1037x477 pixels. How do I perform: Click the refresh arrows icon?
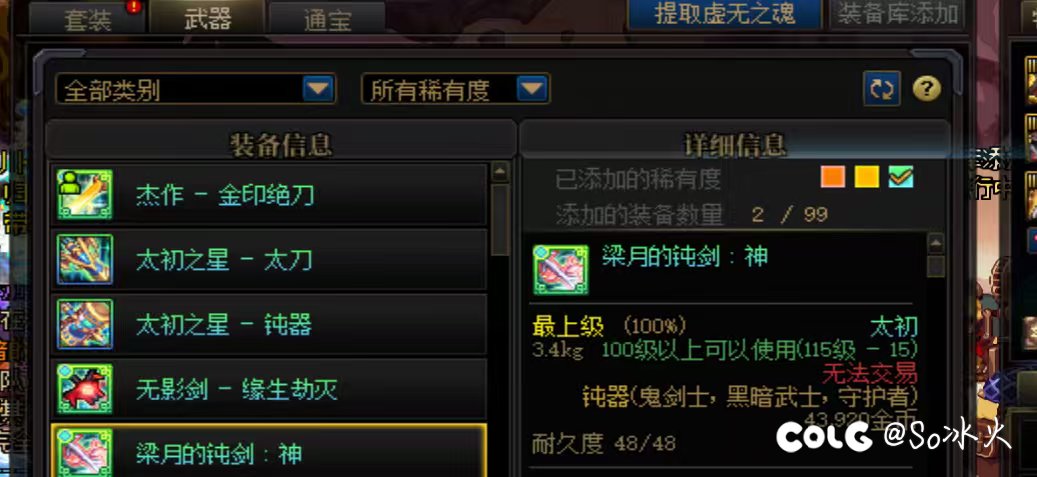pos(882,89)
